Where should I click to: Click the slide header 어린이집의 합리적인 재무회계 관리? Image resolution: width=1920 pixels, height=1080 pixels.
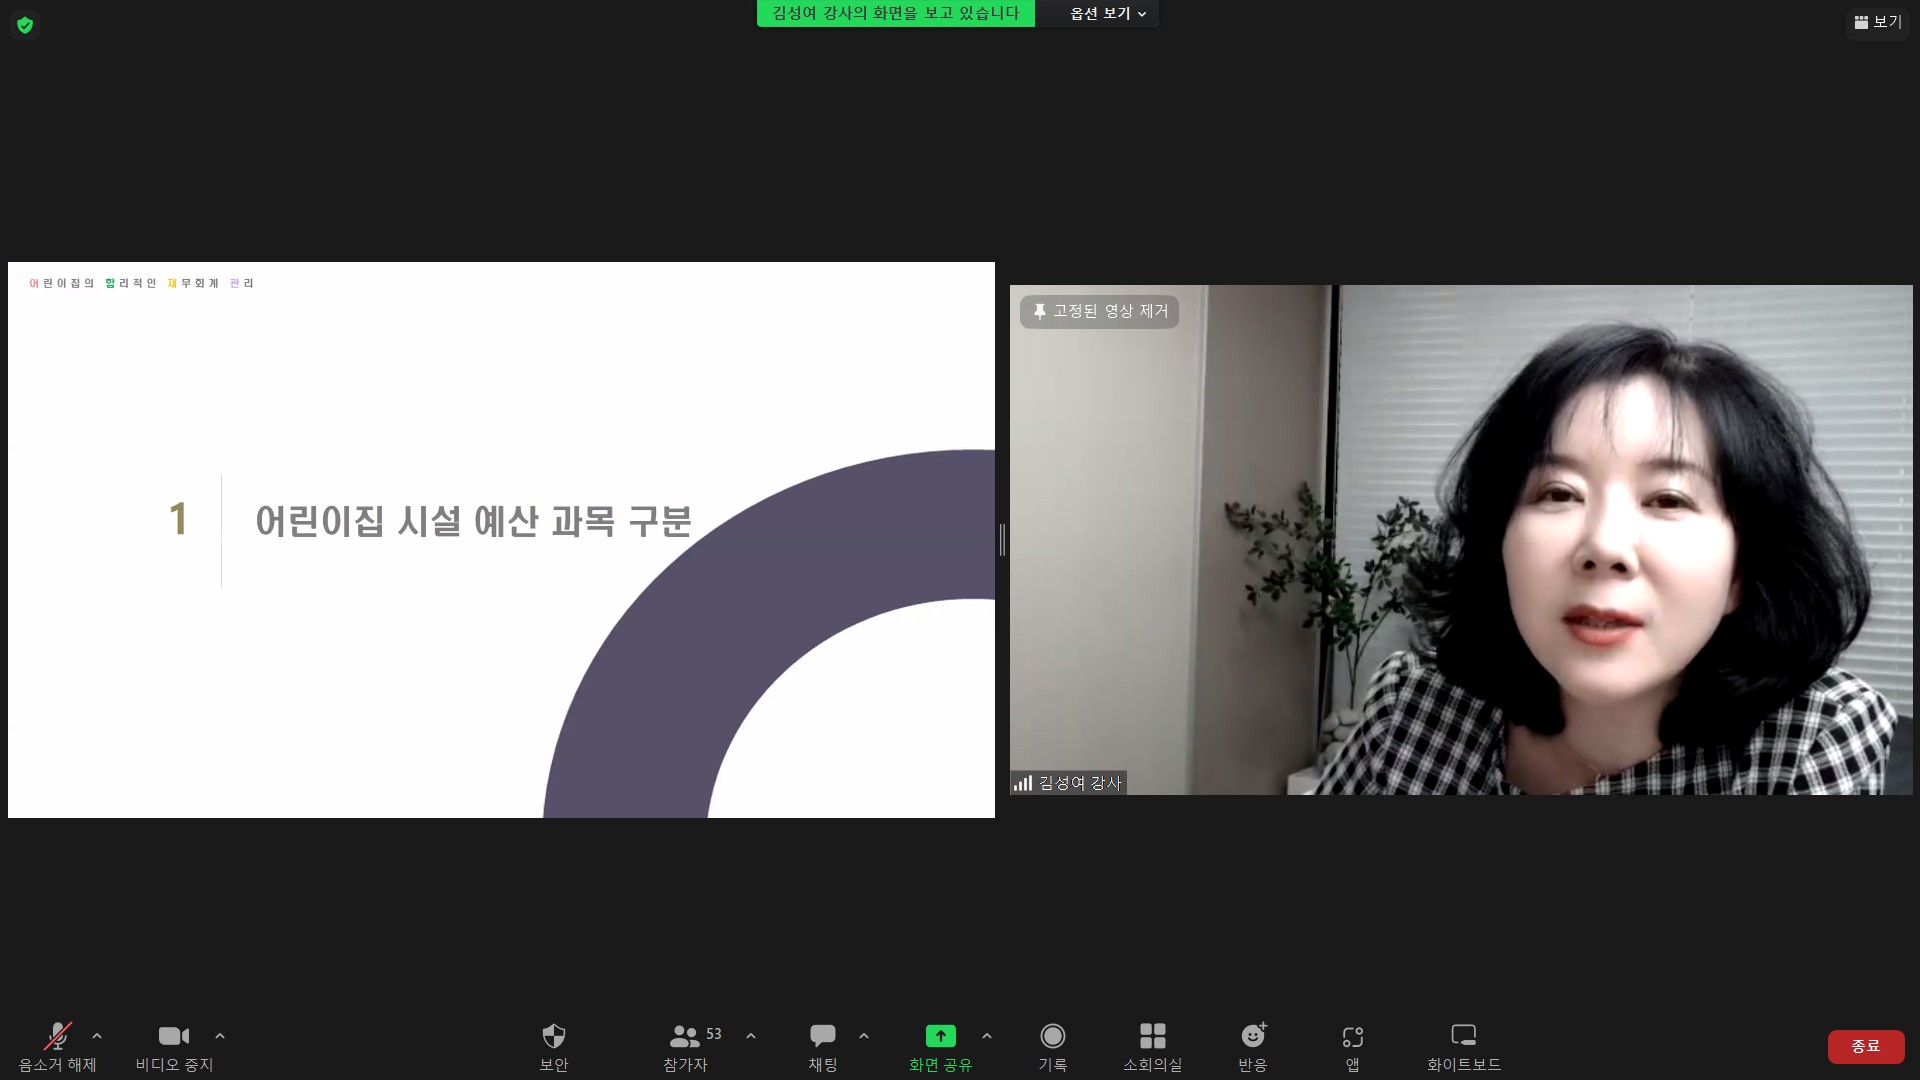coord(141,284)
